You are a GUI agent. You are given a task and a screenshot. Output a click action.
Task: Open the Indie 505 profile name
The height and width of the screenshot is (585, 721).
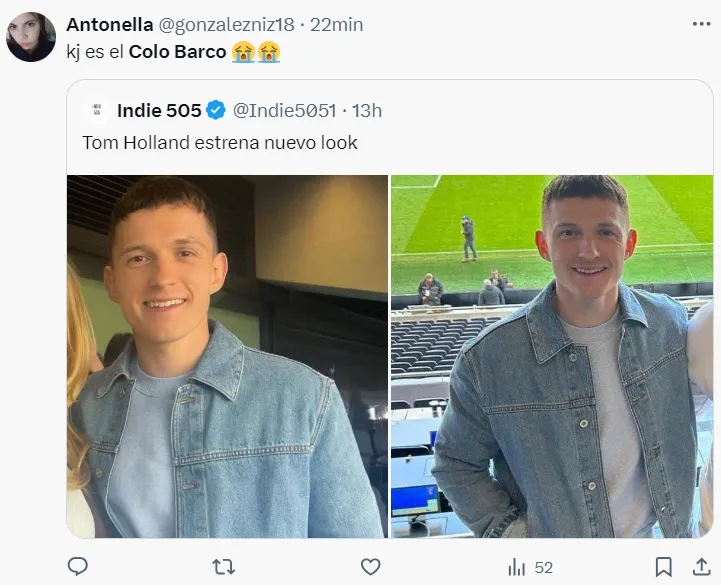[159, 110]
